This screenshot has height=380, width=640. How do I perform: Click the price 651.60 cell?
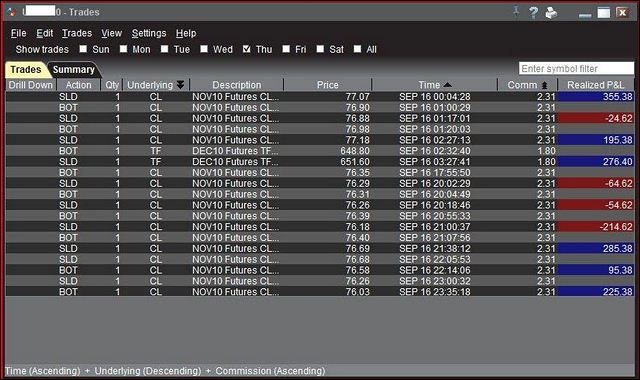(327, 162)
